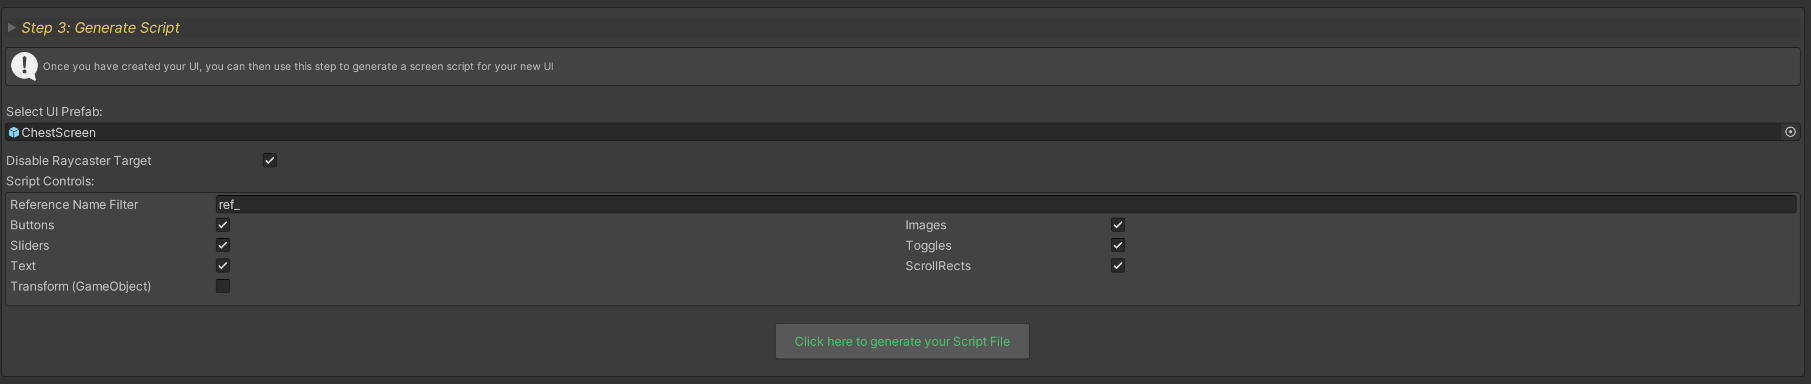Toggle the Toggles checkbox
Image resolution: width=1811 pixels, height=384 pixels.
1118,245
